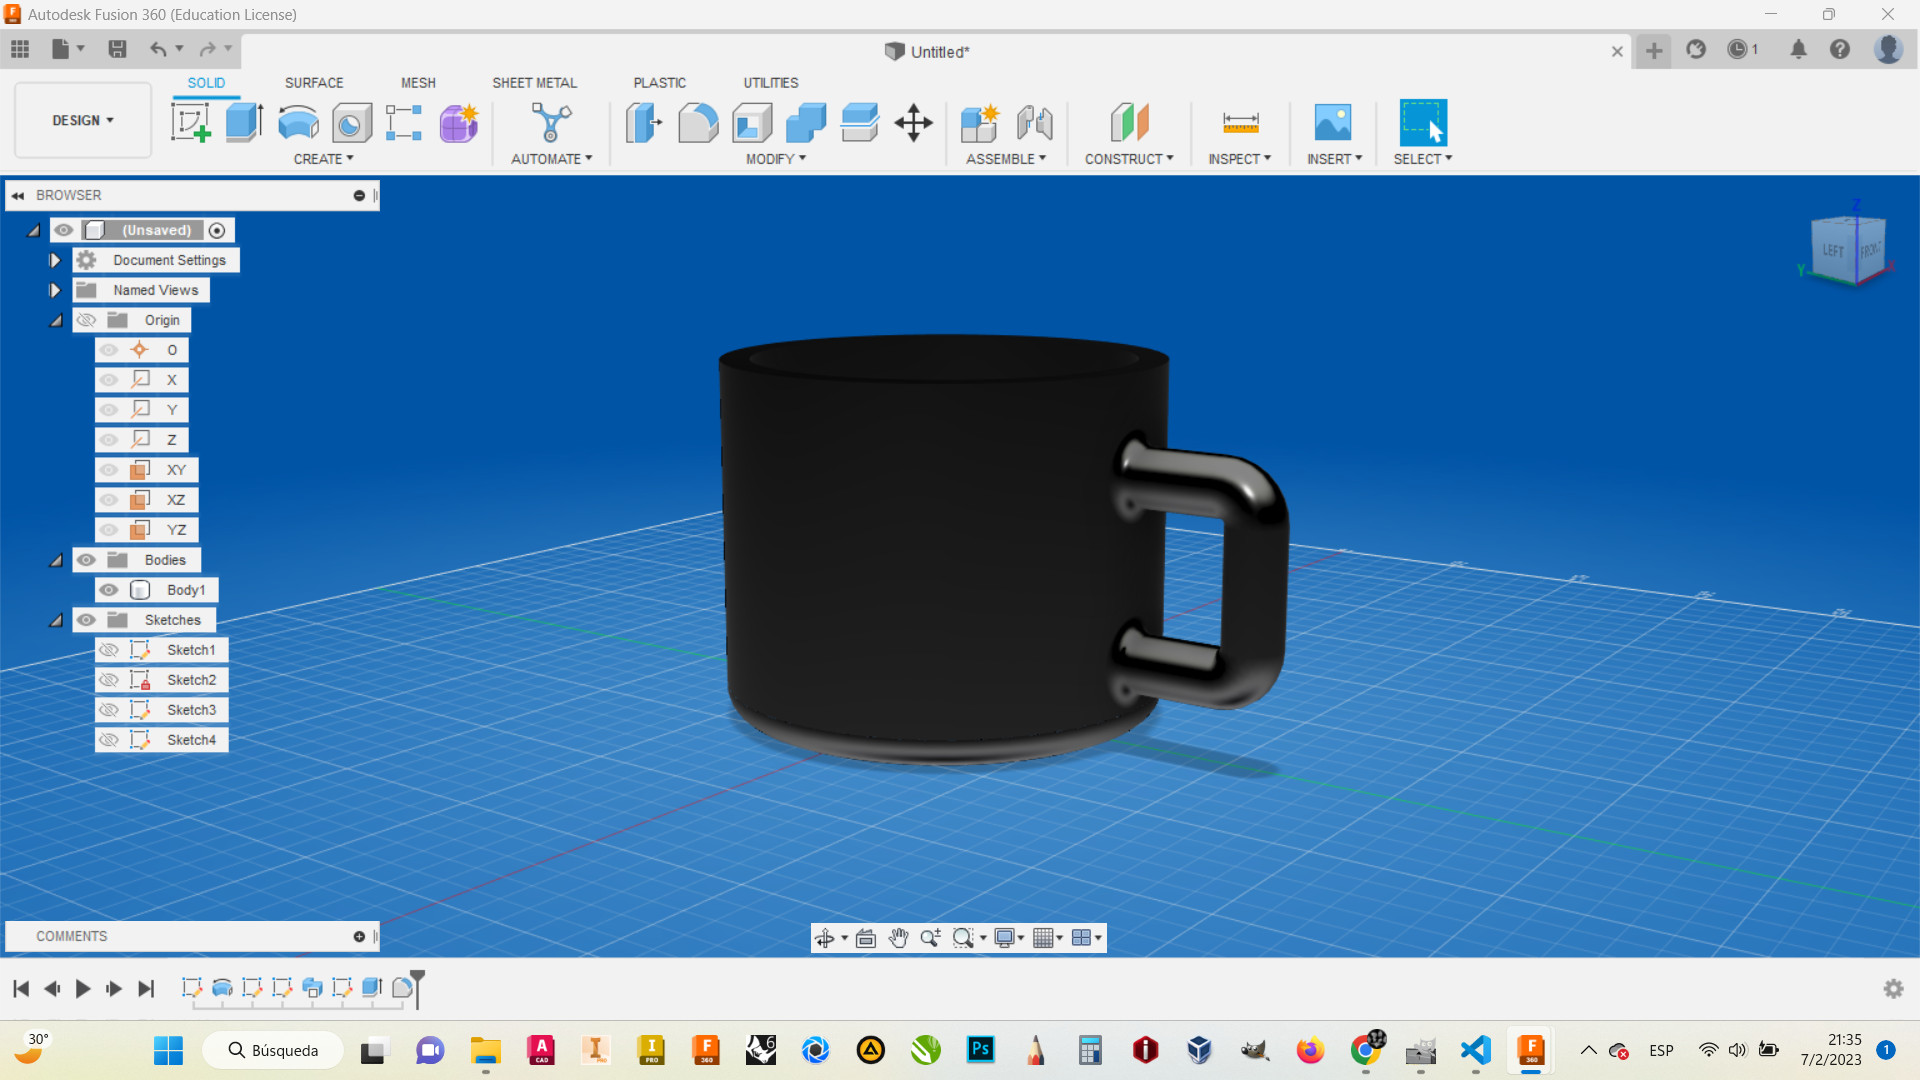
Task: Click the Save disk icon
Action: pyautogui.click(x=117, y=49)
